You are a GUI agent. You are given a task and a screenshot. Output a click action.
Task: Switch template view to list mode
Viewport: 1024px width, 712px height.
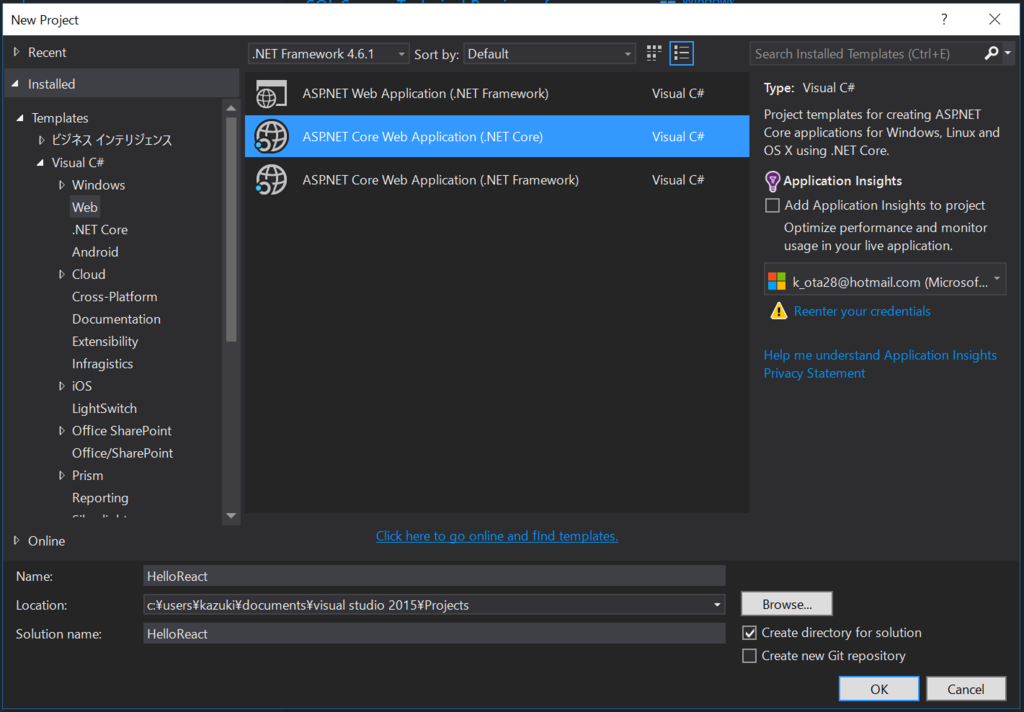pos(681,53)
